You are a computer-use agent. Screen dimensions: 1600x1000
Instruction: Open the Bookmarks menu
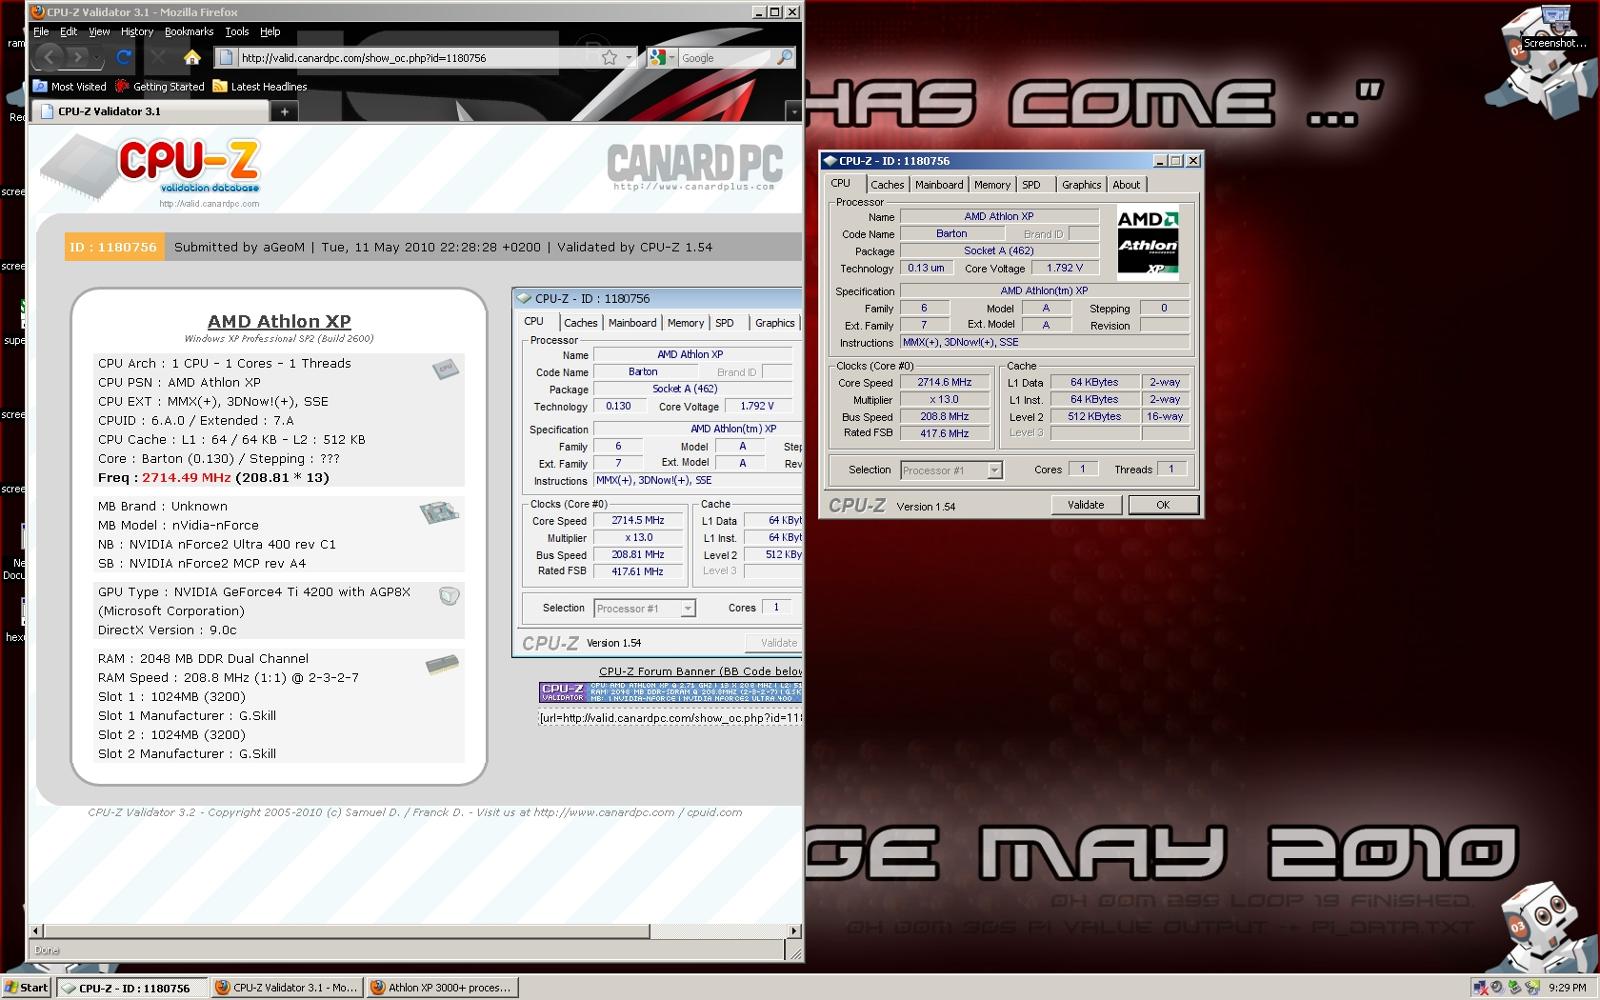pyautogui.click(x=189, y=32)
